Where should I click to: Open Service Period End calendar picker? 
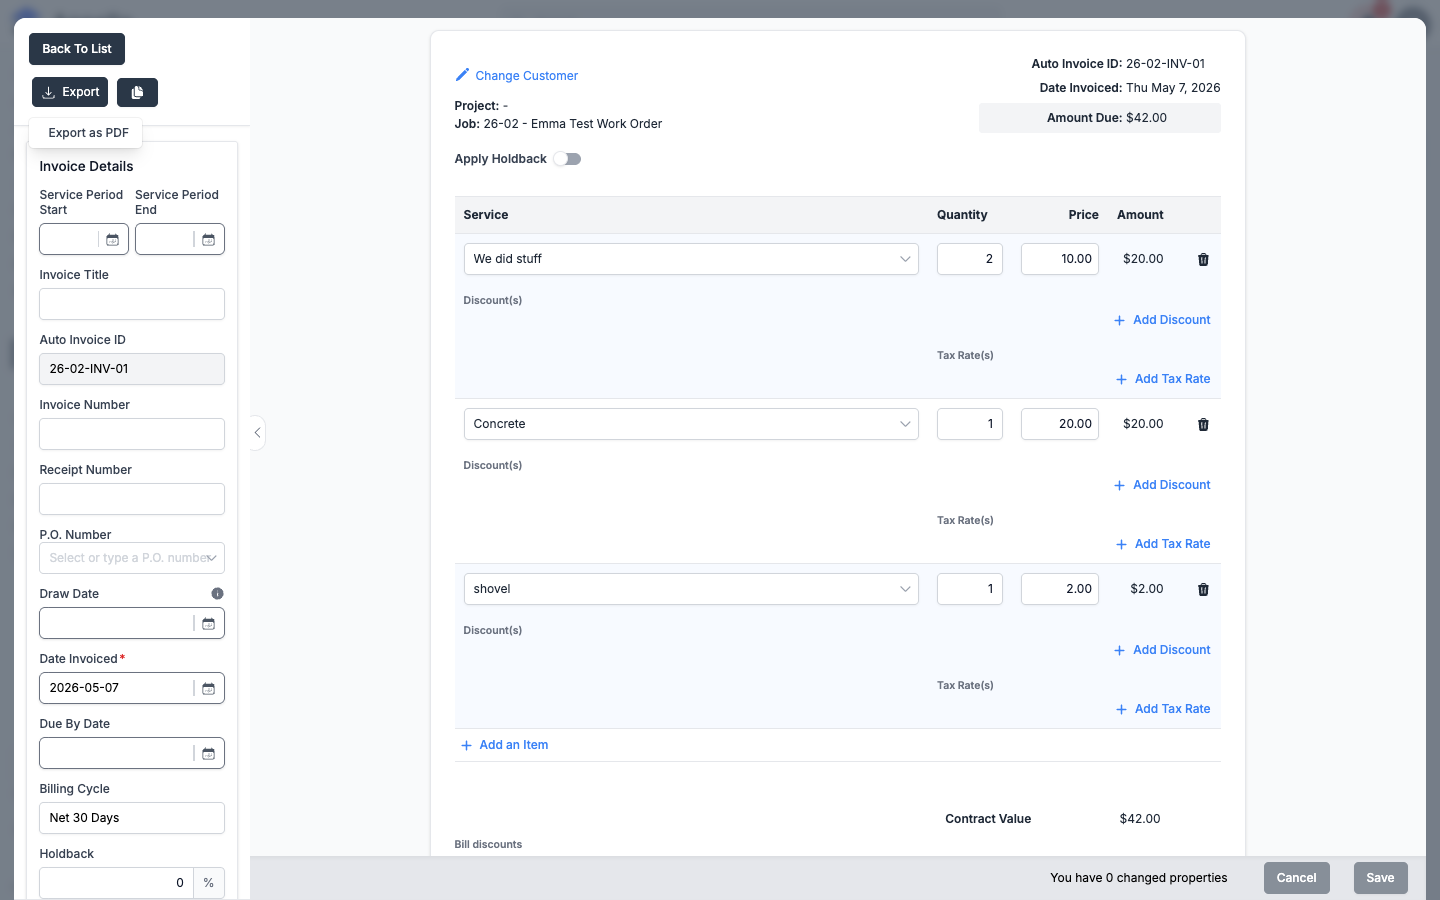click(209, 239)
